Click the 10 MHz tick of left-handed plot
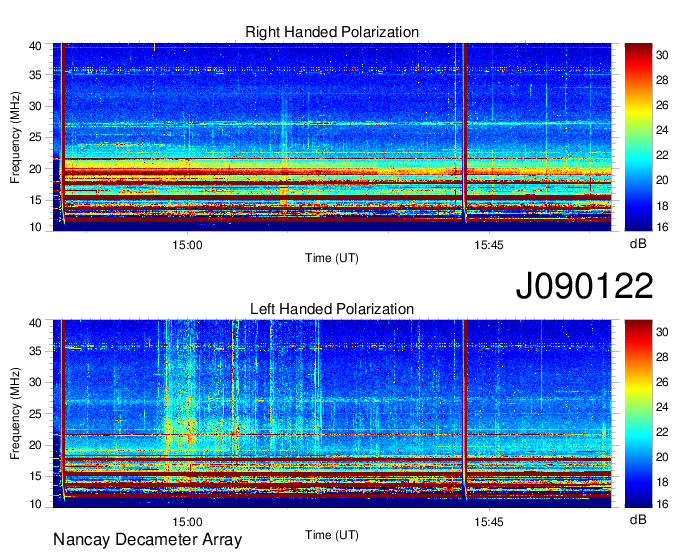Image resolution: width=680 pixels, height=552 pixels. (x=35, y=504)
